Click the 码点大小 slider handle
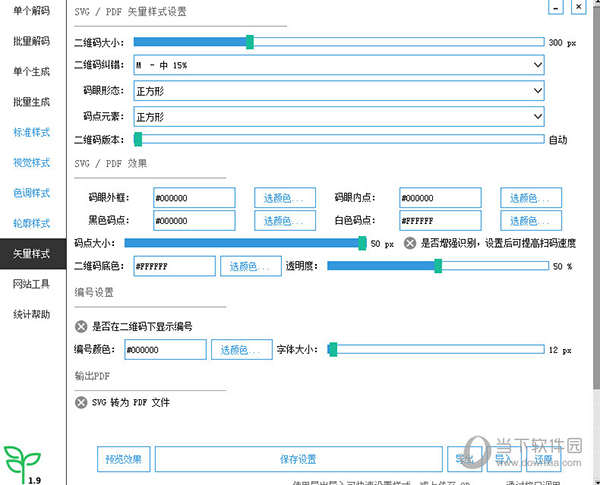 pyautogui.click(x=362, y=243)
